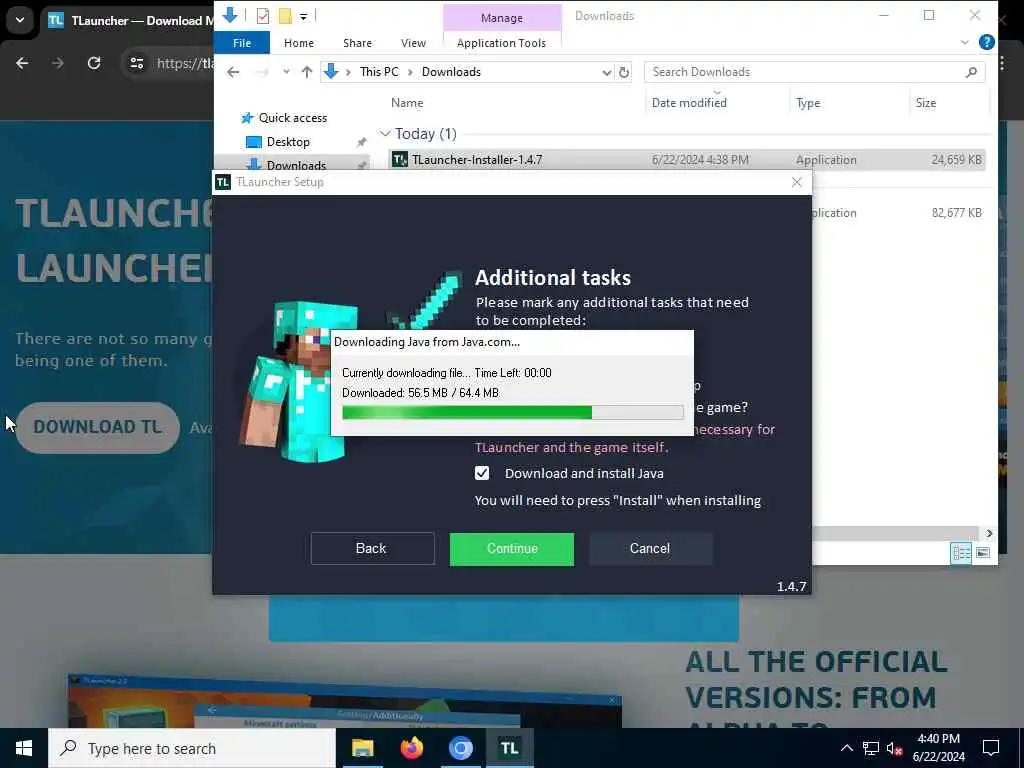
Task: Reload the TLauncher page in browser
Action: (x=94, y=63)
